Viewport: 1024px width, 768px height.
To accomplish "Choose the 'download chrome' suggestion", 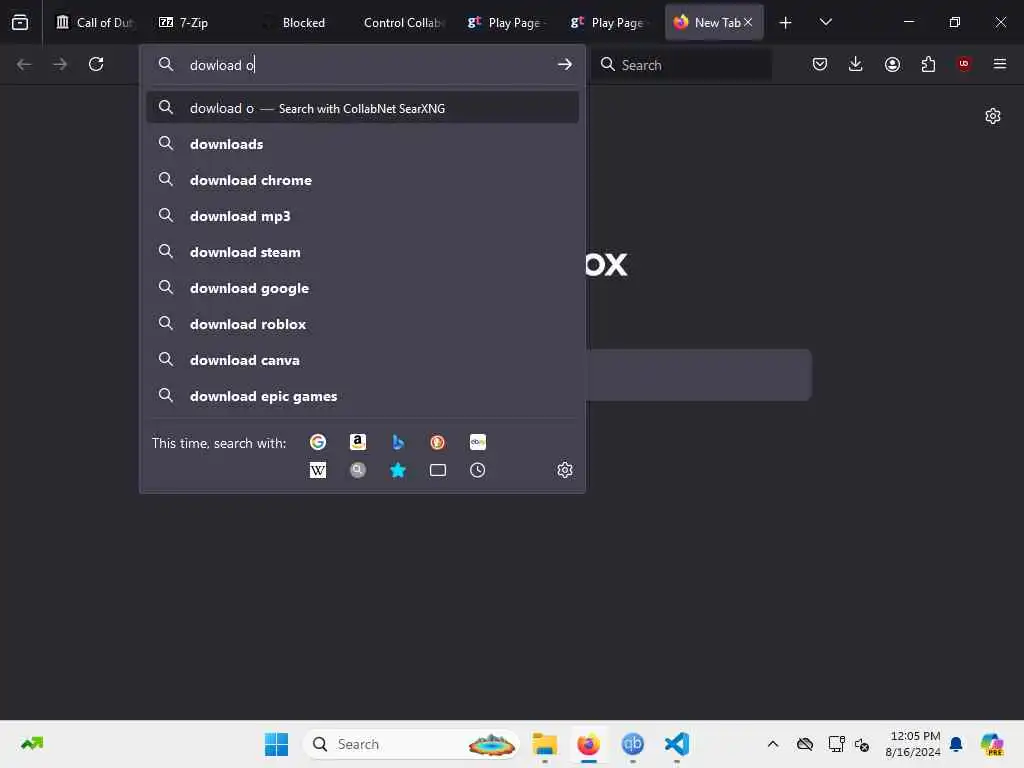I will (362, 180).
